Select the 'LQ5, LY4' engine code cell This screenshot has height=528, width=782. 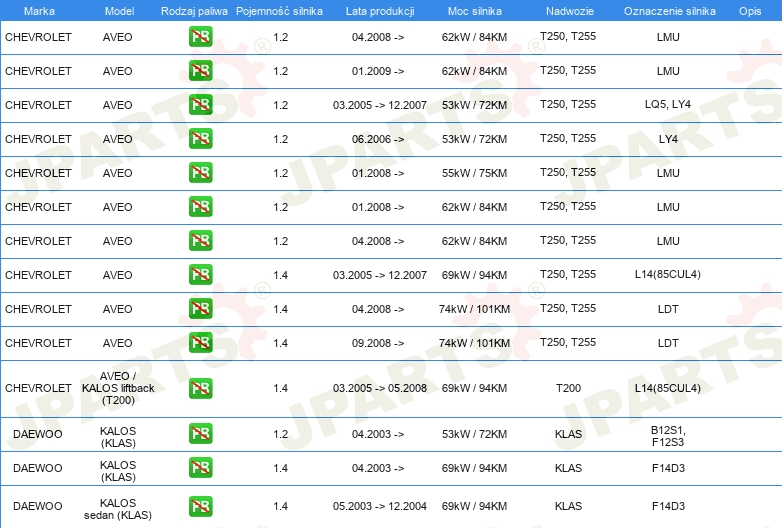point(668,104)
